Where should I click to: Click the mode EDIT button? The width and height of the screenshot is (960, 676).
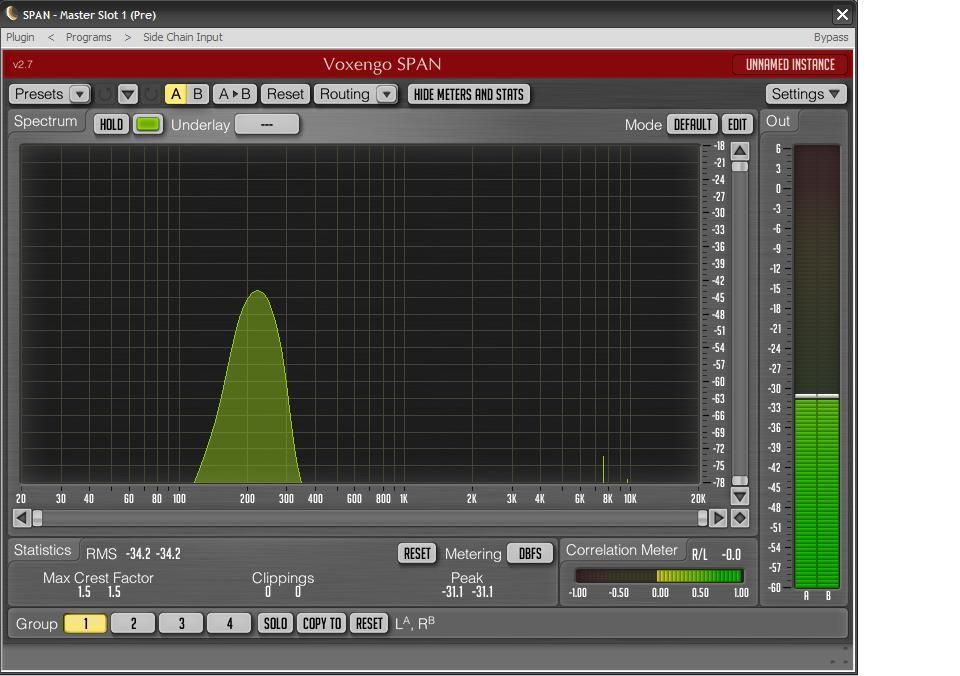pyautogui.click(x=737, y=124)
